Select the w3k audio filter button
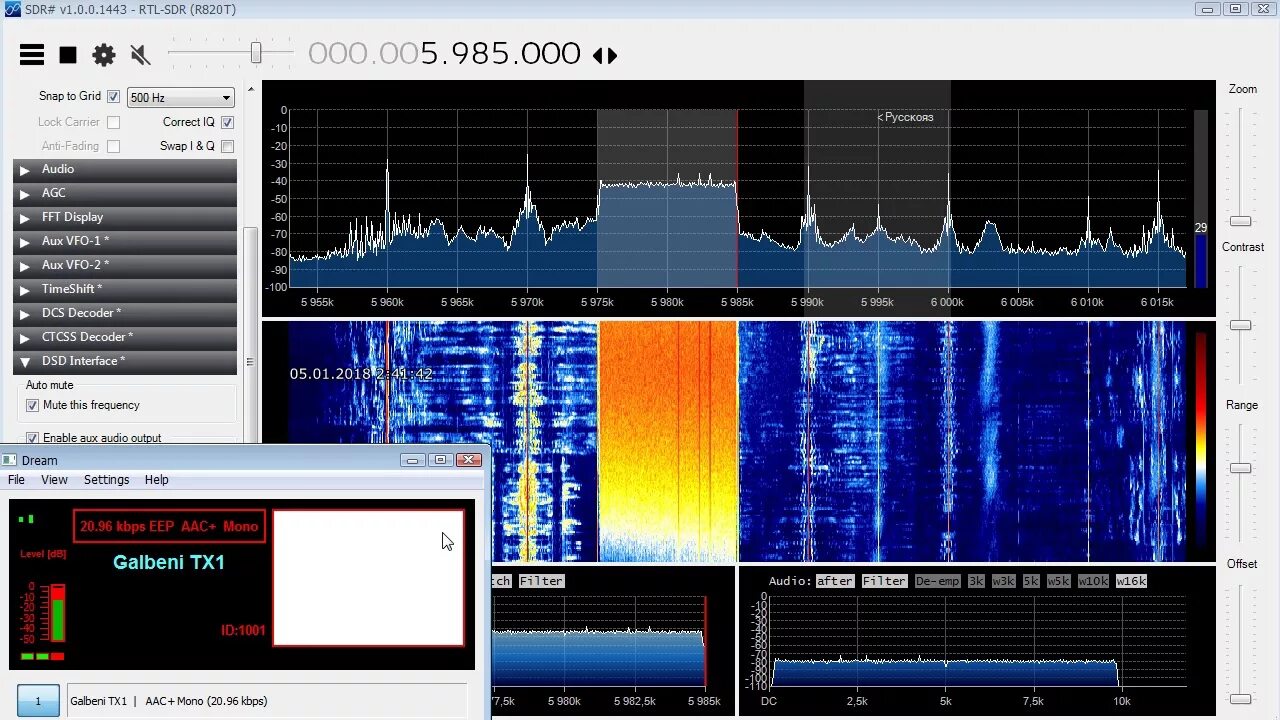Image resolution: width=1280 pixels, height=720 pixels. [x=1004, y=581]
